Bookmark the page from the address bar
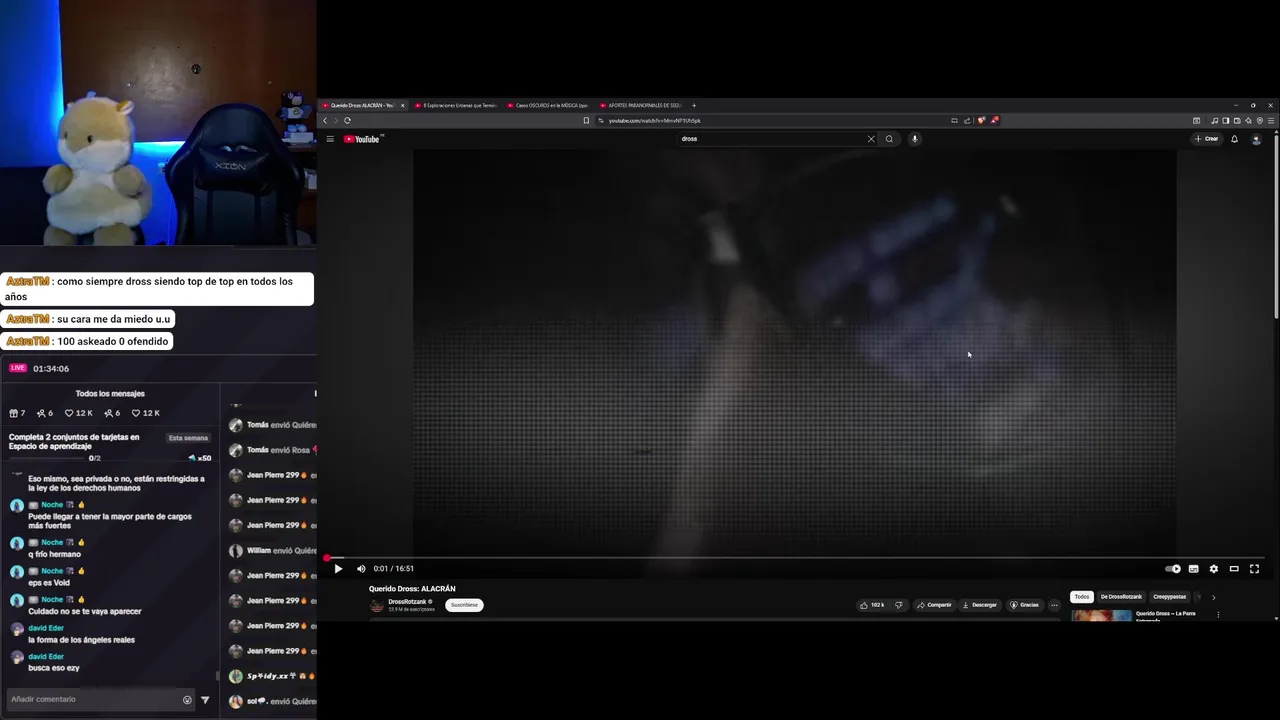Image resolution: width=1280 pixels, height=720 pixels. pos(586,120)
